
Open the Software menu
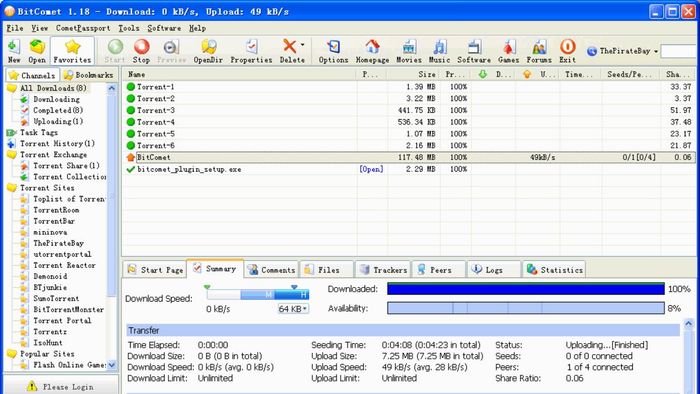click(x=164, y=28)
